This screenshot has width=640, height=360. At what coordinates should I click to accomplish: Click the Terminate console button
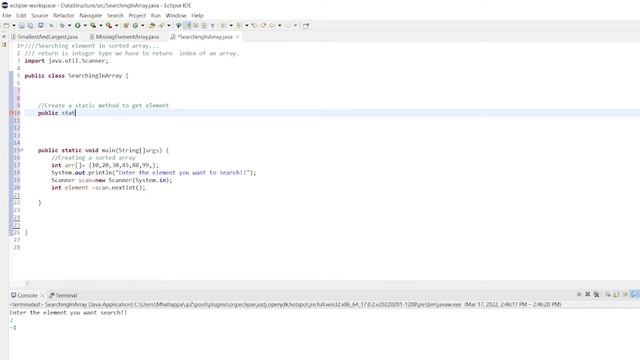click(x=579, y=294)
